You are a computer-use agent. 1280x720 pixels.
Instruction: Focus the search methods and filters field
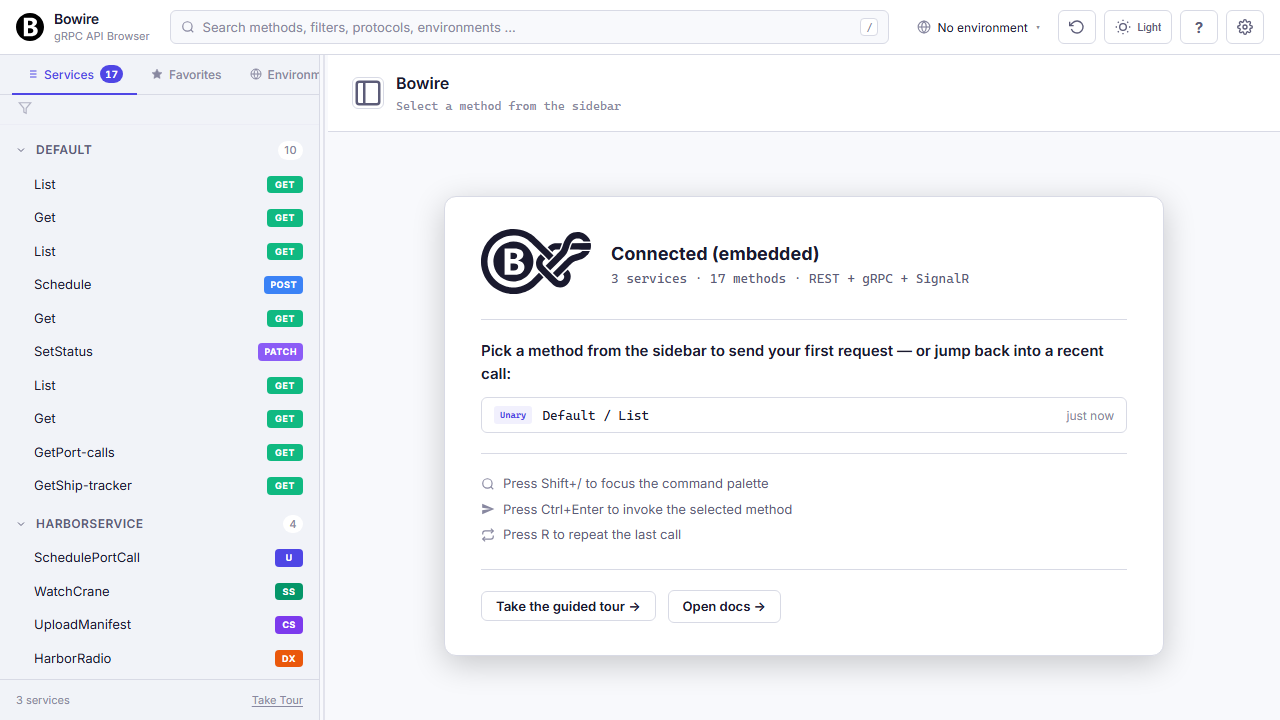(529, 27)
